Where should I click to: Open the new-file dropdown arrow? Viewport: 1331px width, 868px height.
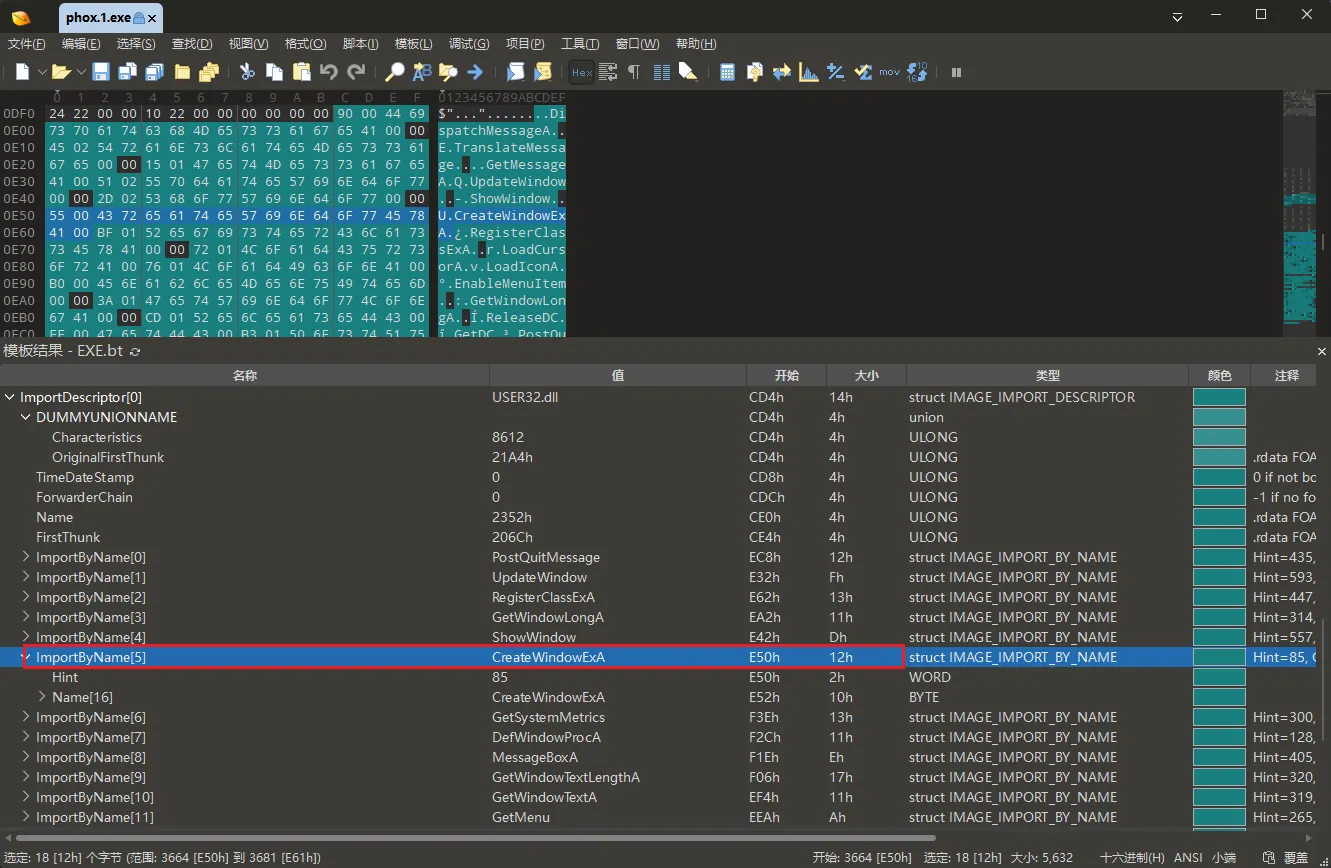42,72
